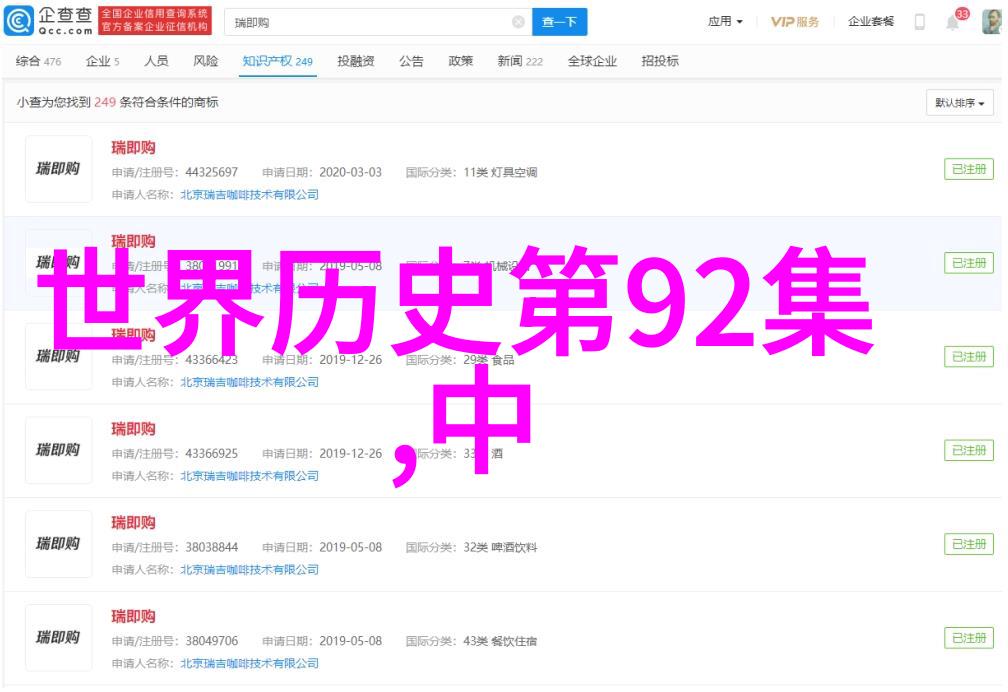
Task: Open 瑞即购 title for registration 43366925
Action: click(133, 429)
